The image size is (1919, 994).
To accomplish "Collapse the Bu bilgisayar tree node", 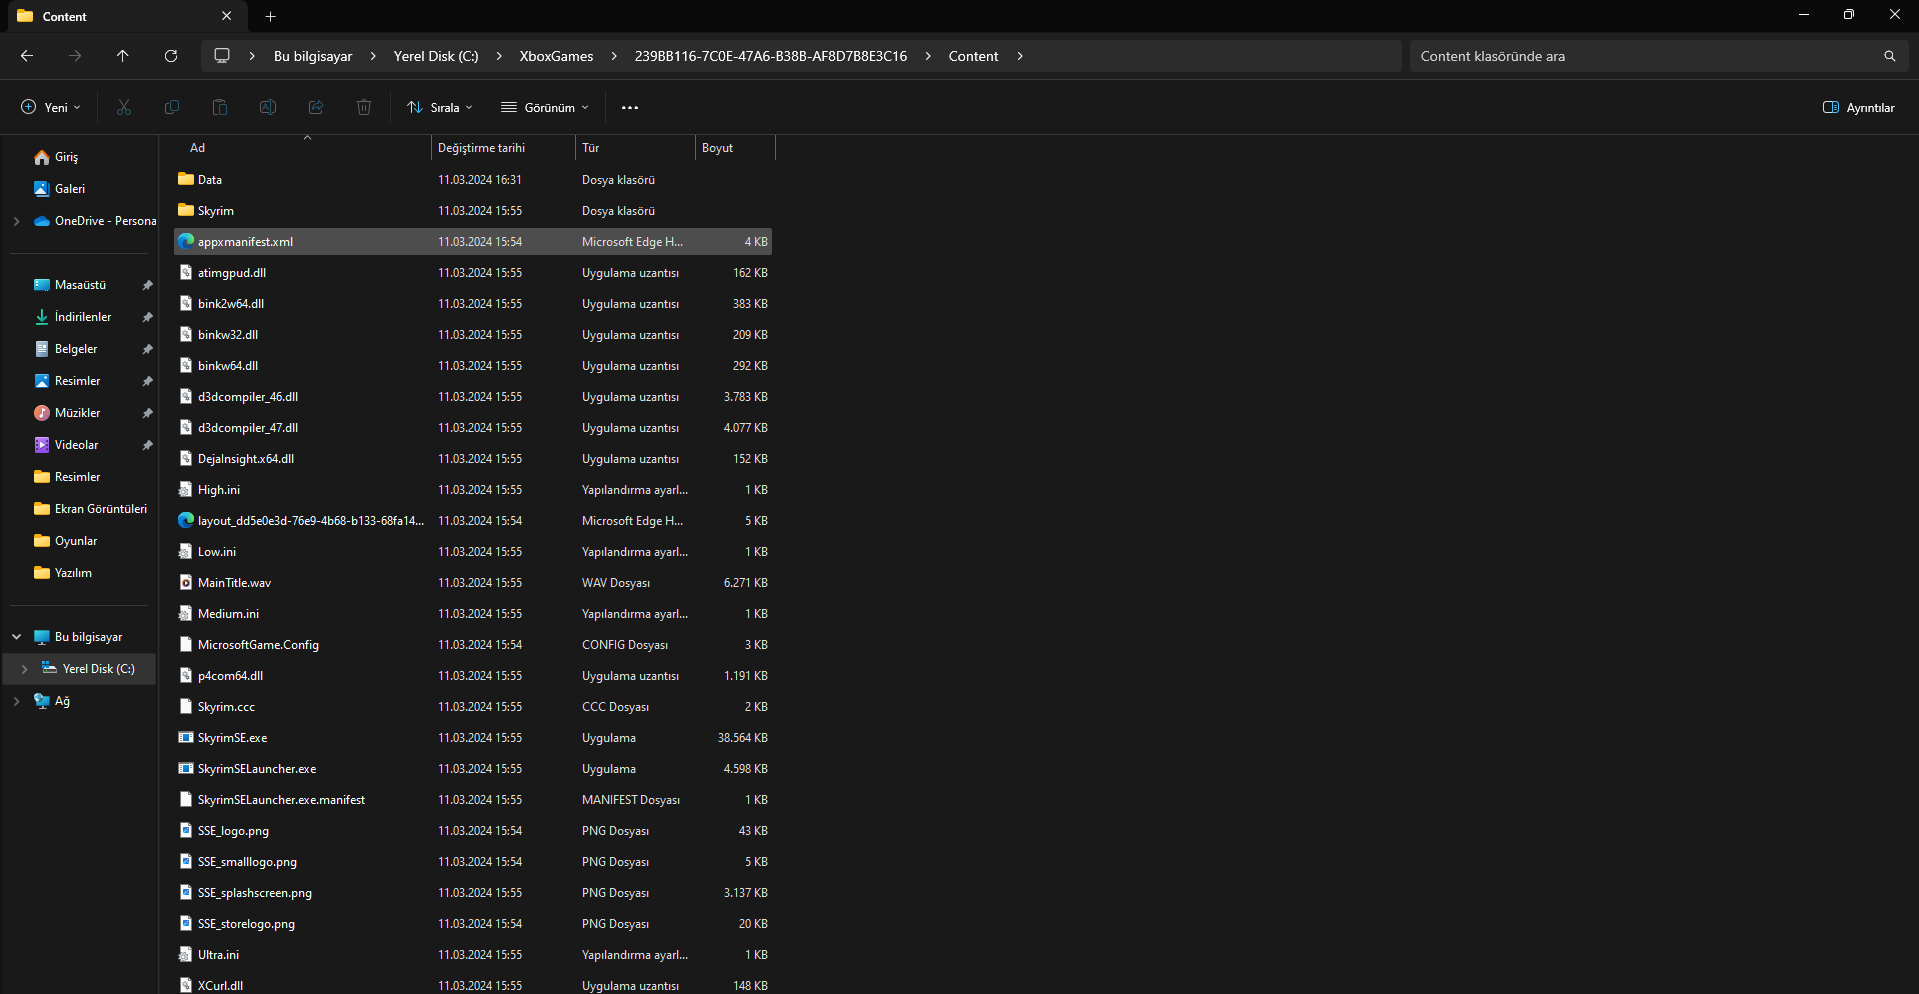I will pos(16,637).
